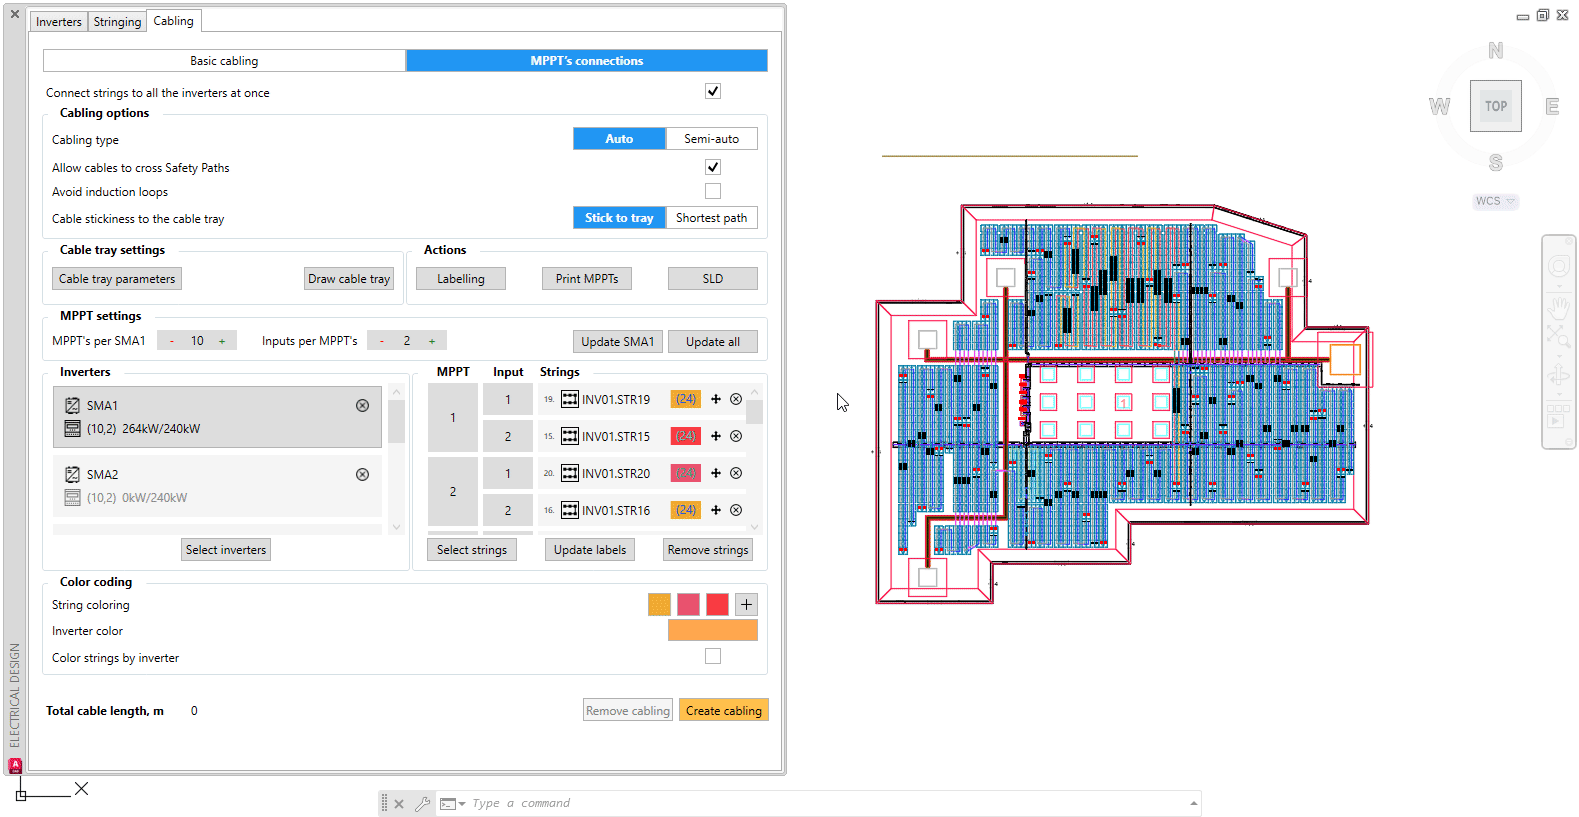
Task: Click Select inverters button
Action: [226, 550]
